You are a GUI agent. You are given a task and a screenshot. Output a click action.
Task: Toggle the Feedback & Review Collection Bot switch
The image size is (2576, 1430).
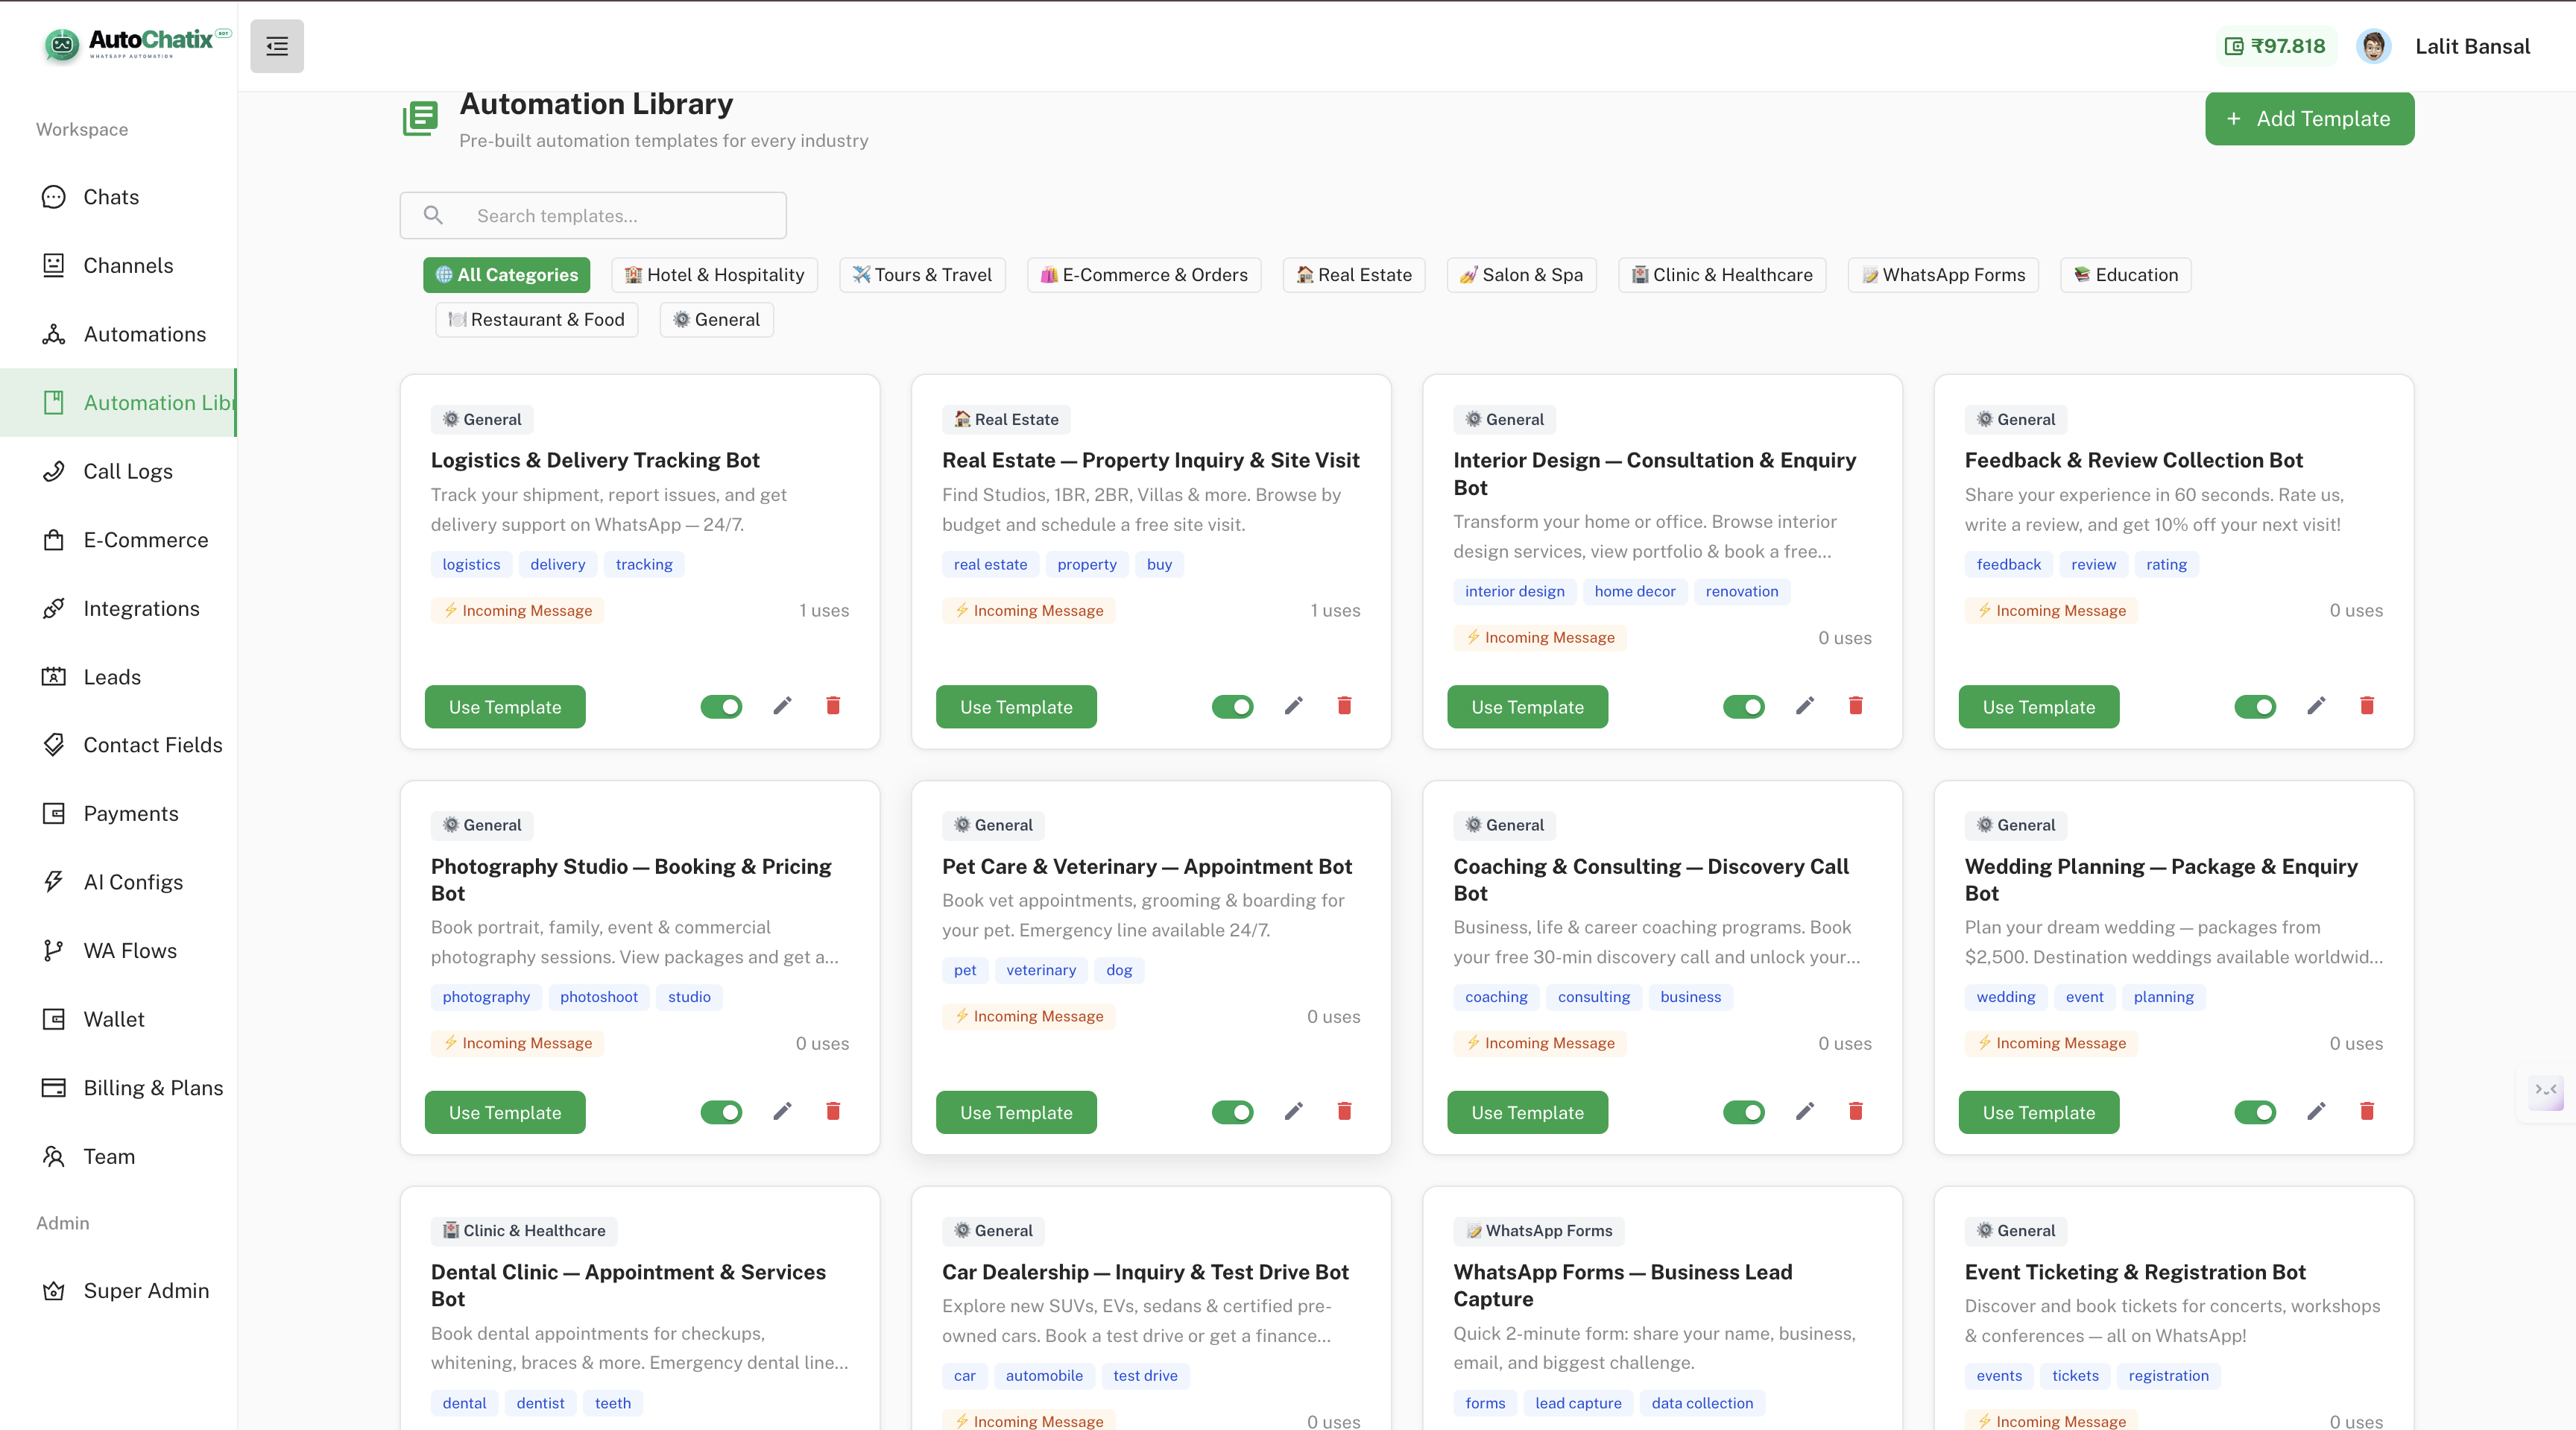(2255, 707)
